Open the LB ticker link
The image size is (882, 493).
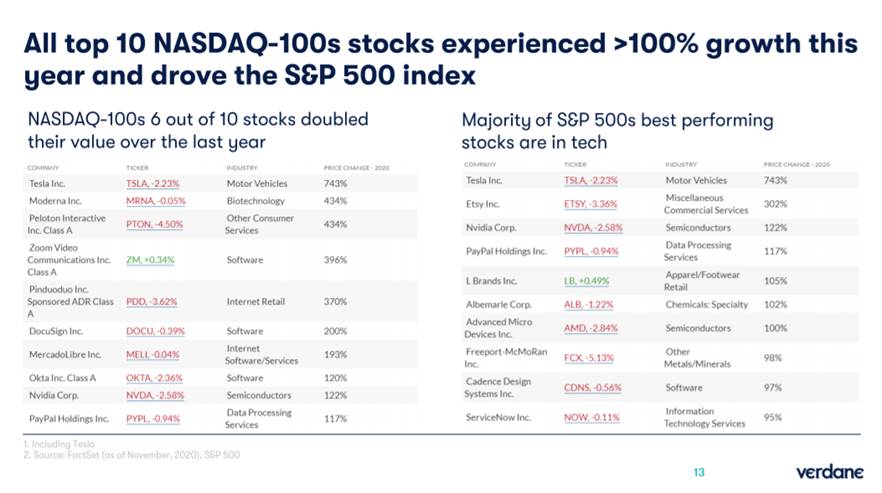point(586,281)
